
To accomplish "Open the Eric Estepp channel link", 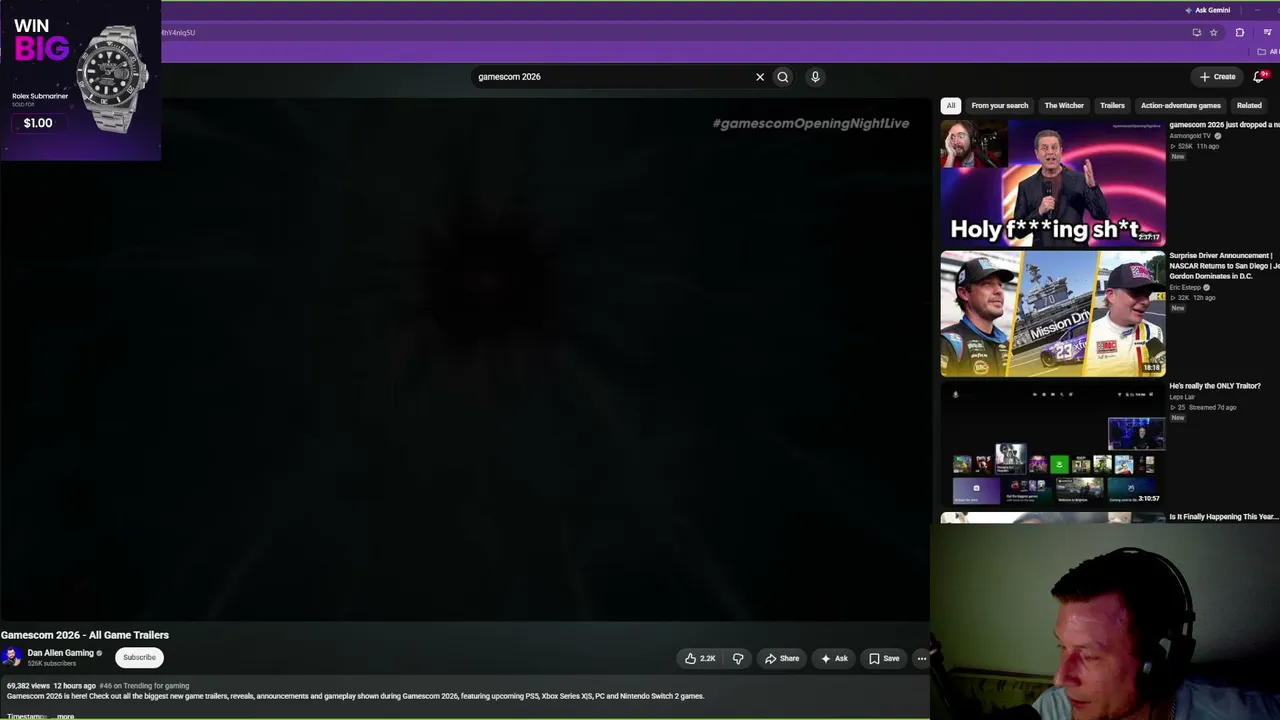I will point(1186,287).
